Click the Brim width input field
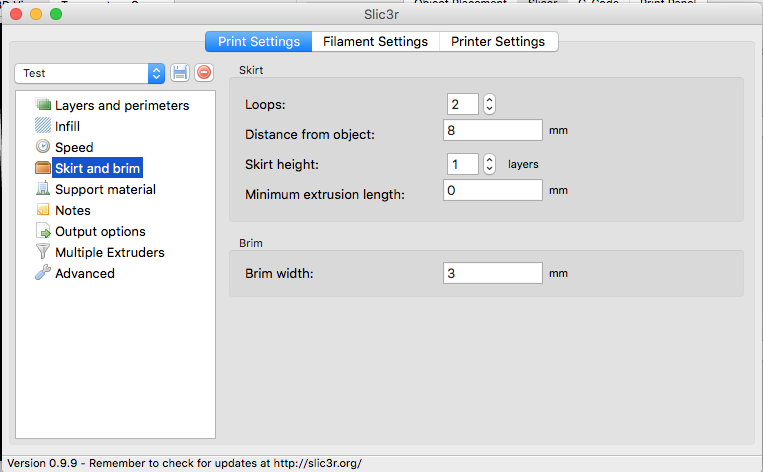 point(493,273)
